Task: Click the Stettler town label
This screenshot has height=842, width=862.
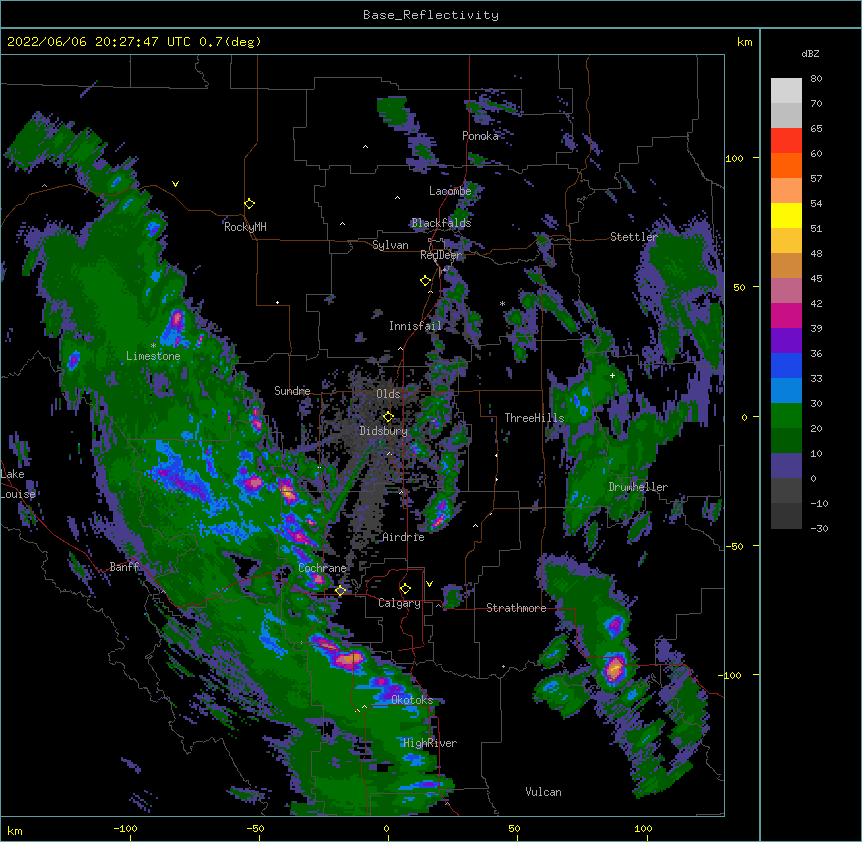Action: pyautogui.click(x=634, y=237)
